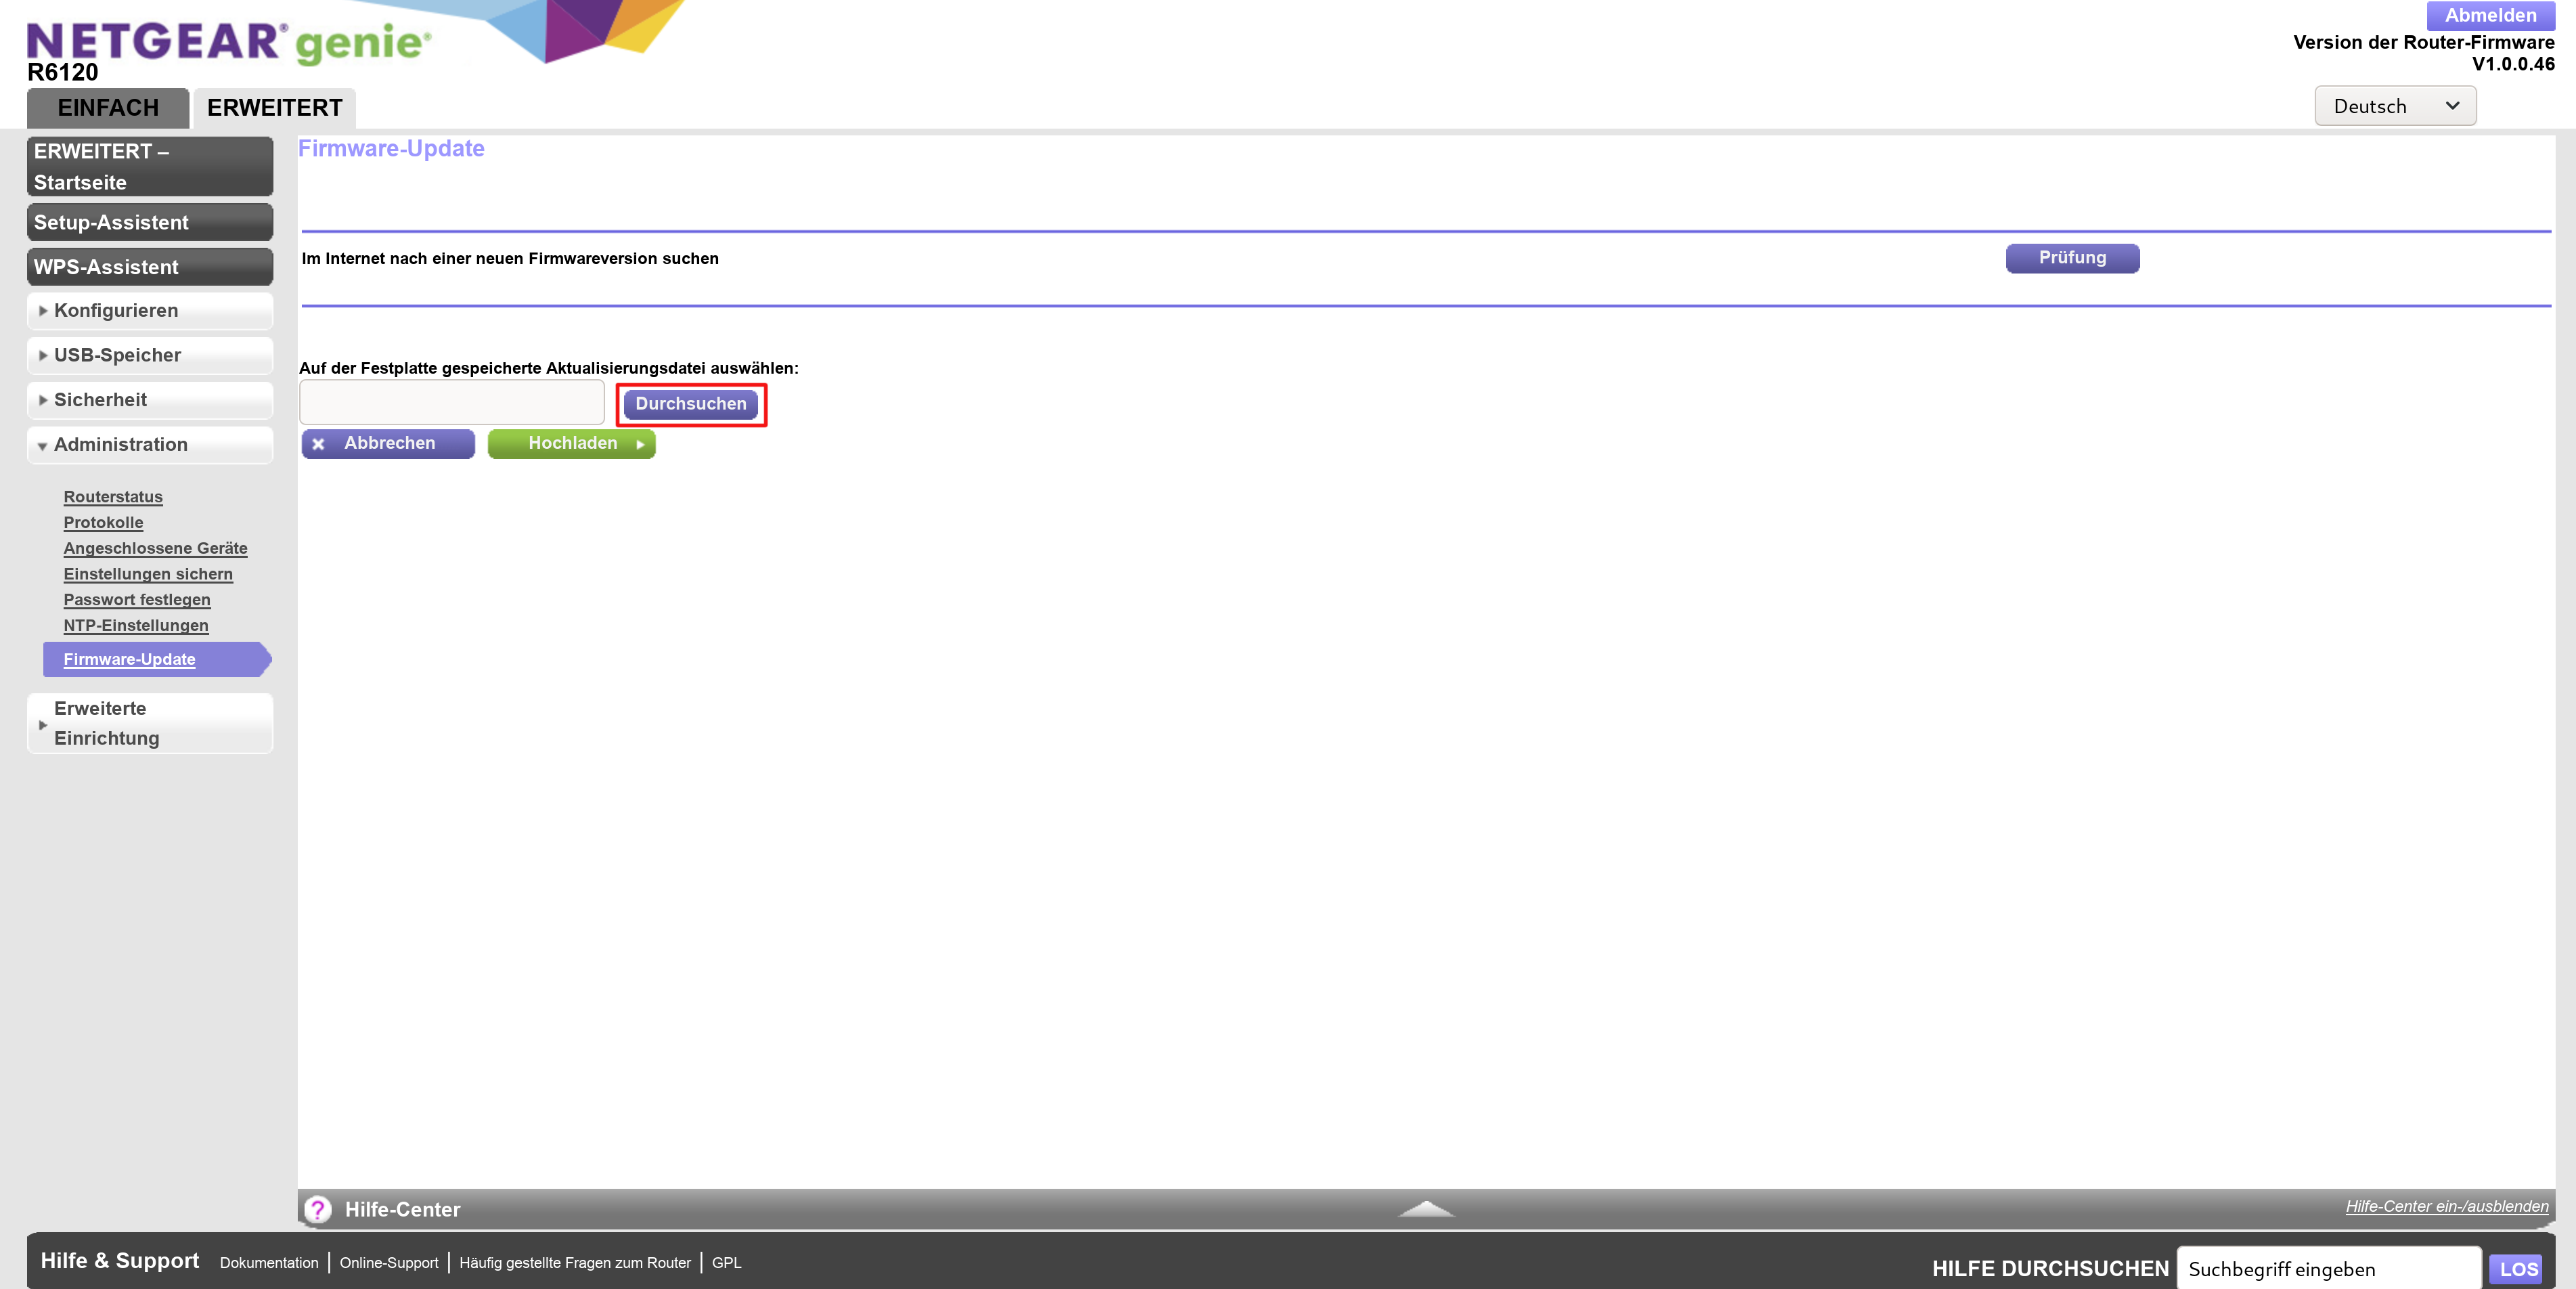Click the Hilfe-Center question mark icon

[318, 1209]
